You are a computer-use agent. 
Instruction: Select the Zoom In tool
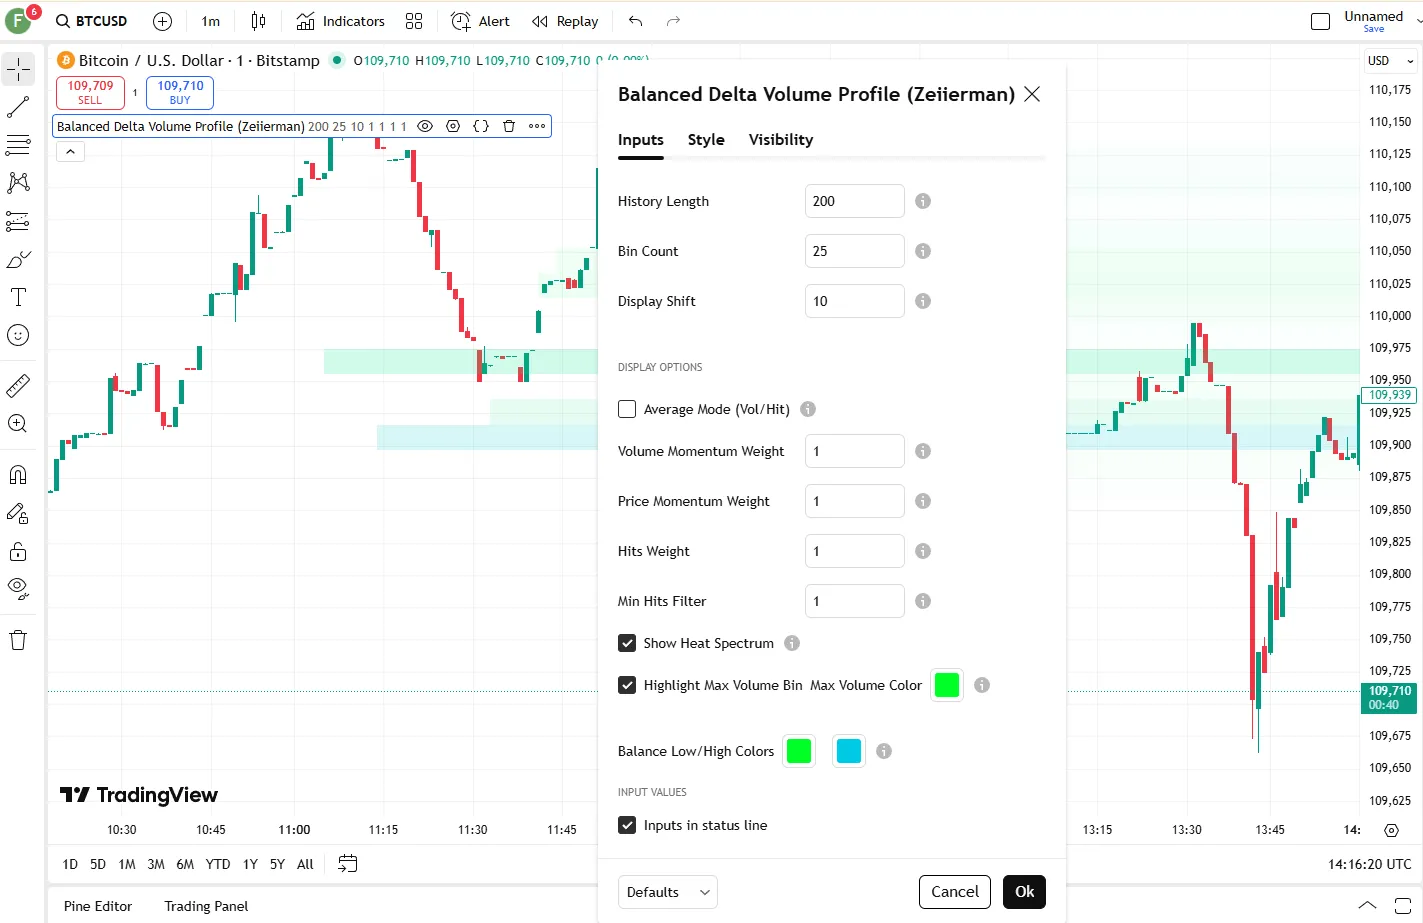pos(18,424)
